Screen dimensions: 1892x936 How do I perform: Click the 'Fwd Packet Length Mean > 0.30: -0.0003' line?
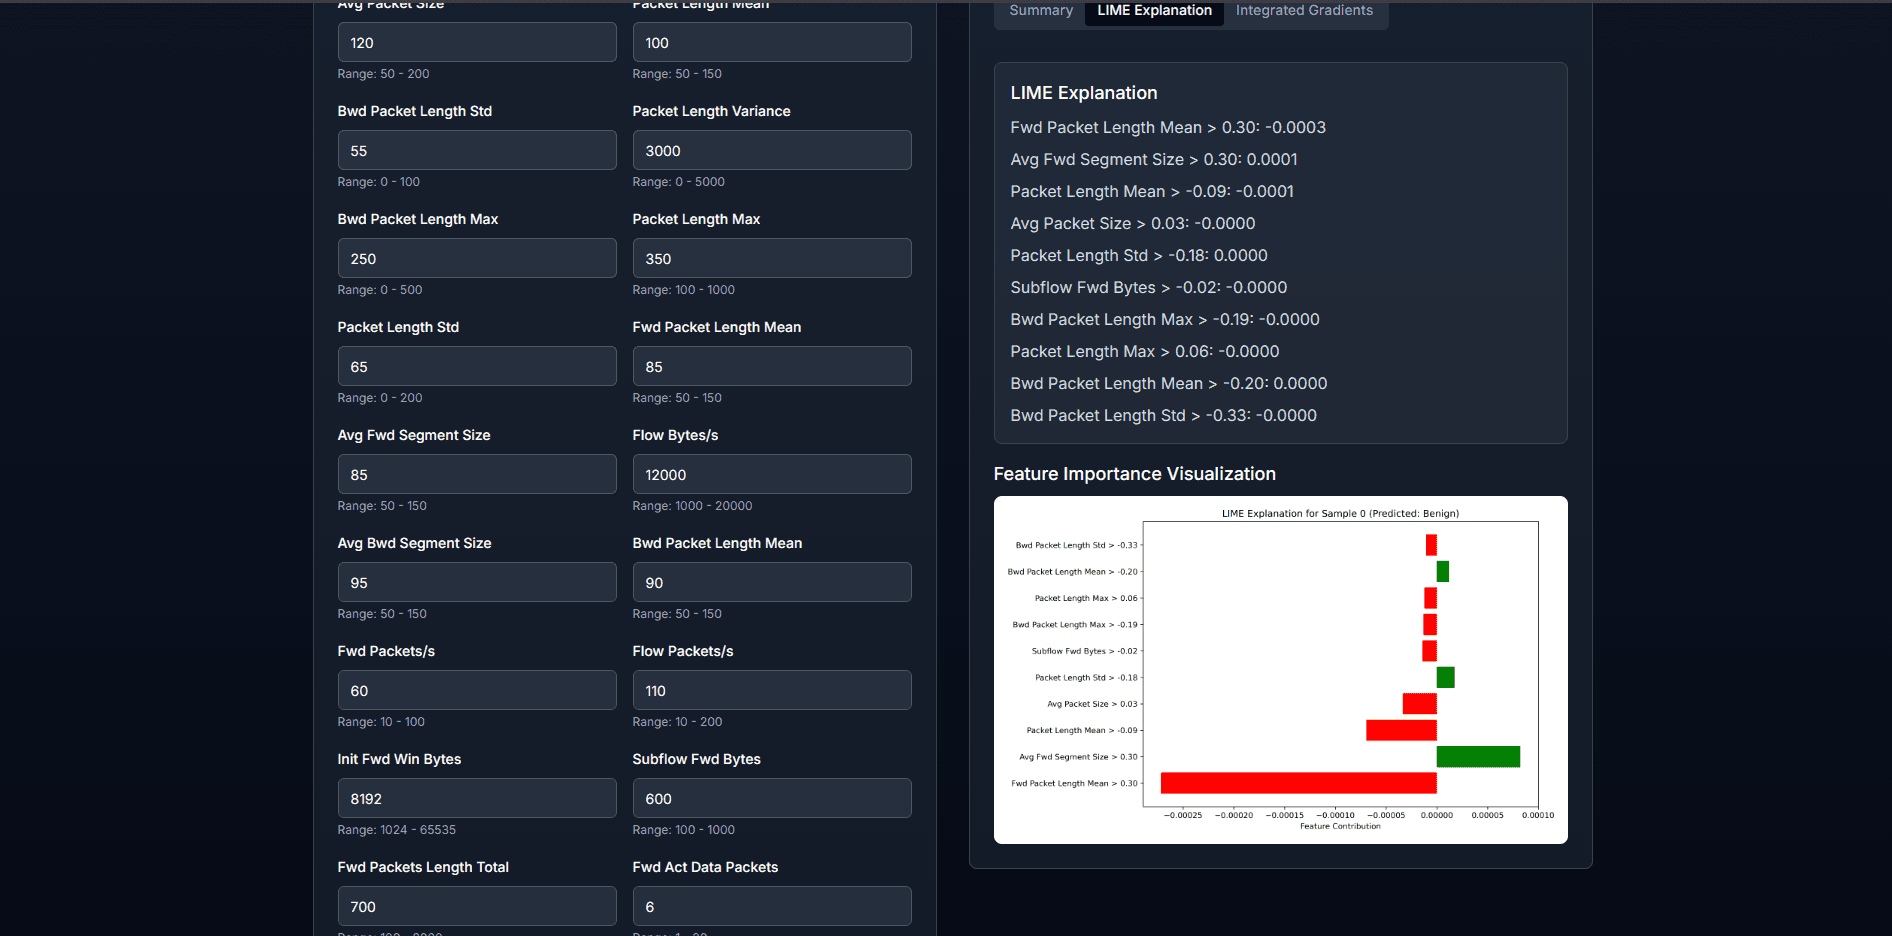[x=1168, y=127]
